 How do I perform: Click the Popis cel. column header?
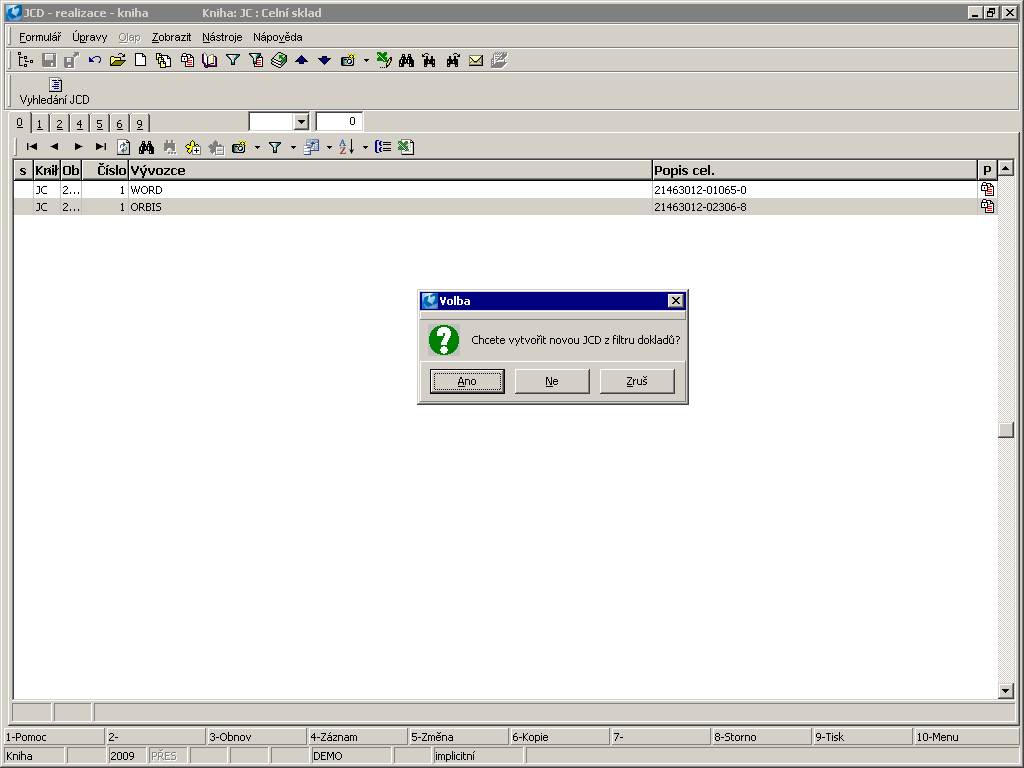(814, 170)
